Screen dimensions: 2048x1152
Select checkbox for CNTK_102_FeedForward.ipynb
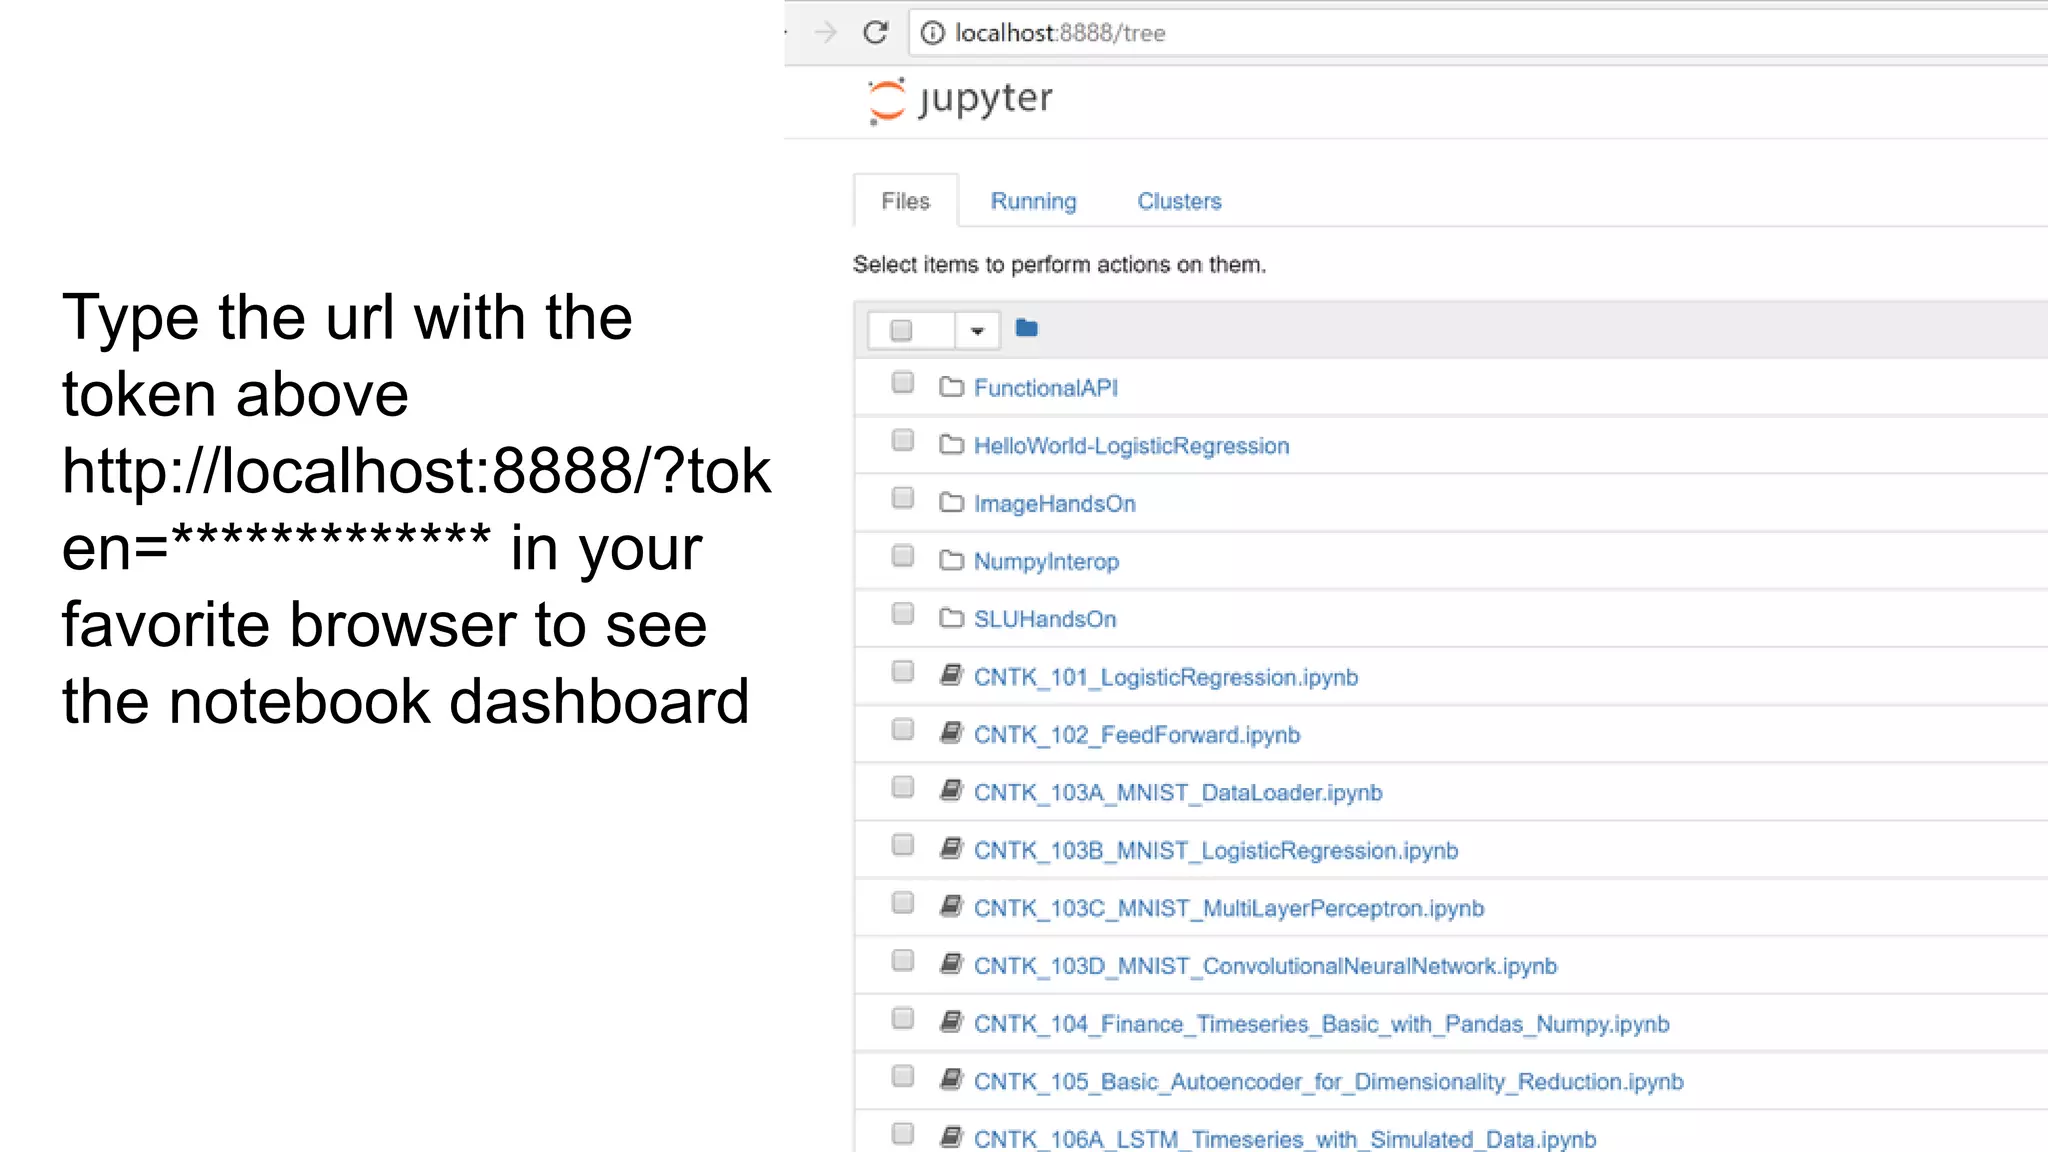(903, 730)
